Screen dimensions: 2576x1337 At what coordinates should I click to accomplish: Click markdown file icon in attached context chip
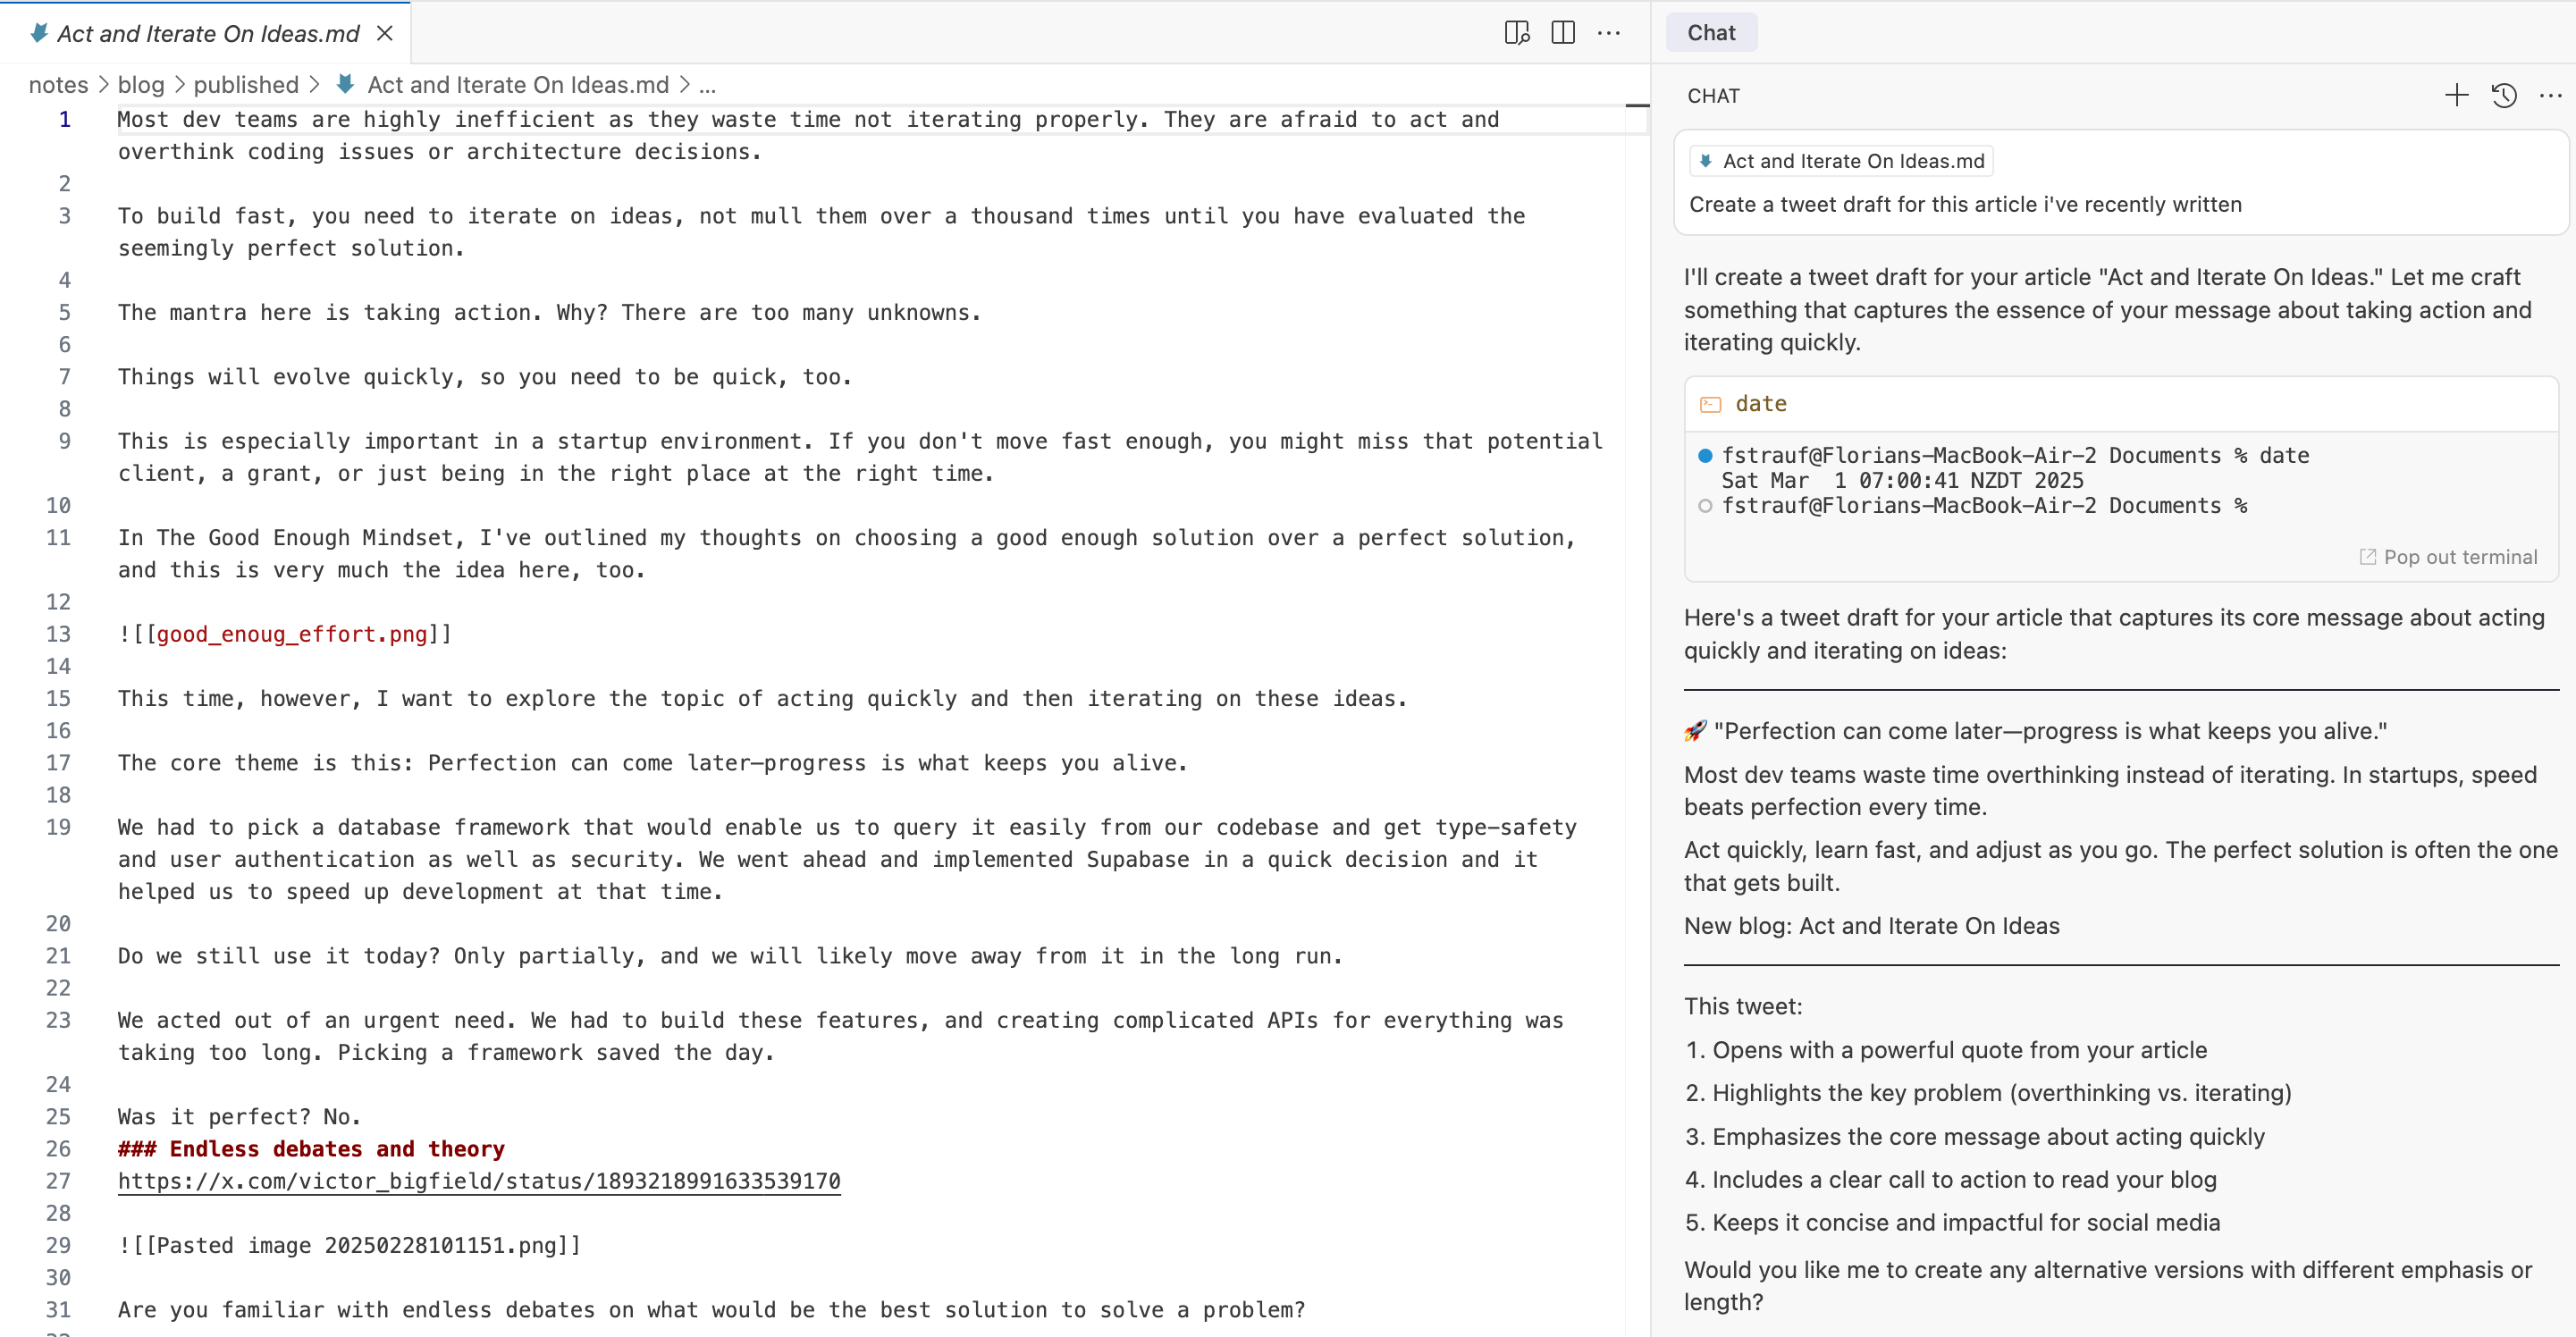[1705, 161]
